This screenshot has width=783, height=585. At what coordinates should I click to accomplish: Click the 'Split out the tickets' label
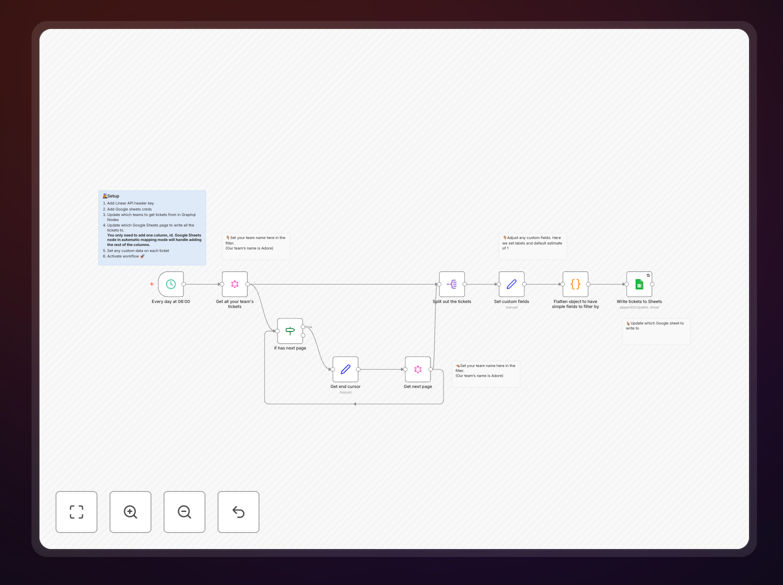(452, 302)
